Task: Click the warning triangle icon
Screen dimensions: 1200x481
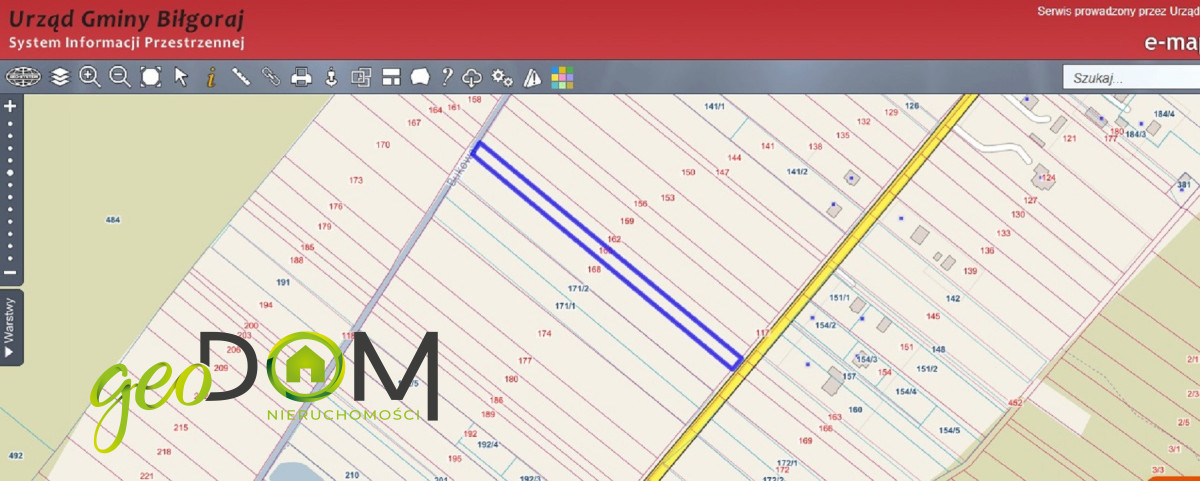Action: coord(533,77)
